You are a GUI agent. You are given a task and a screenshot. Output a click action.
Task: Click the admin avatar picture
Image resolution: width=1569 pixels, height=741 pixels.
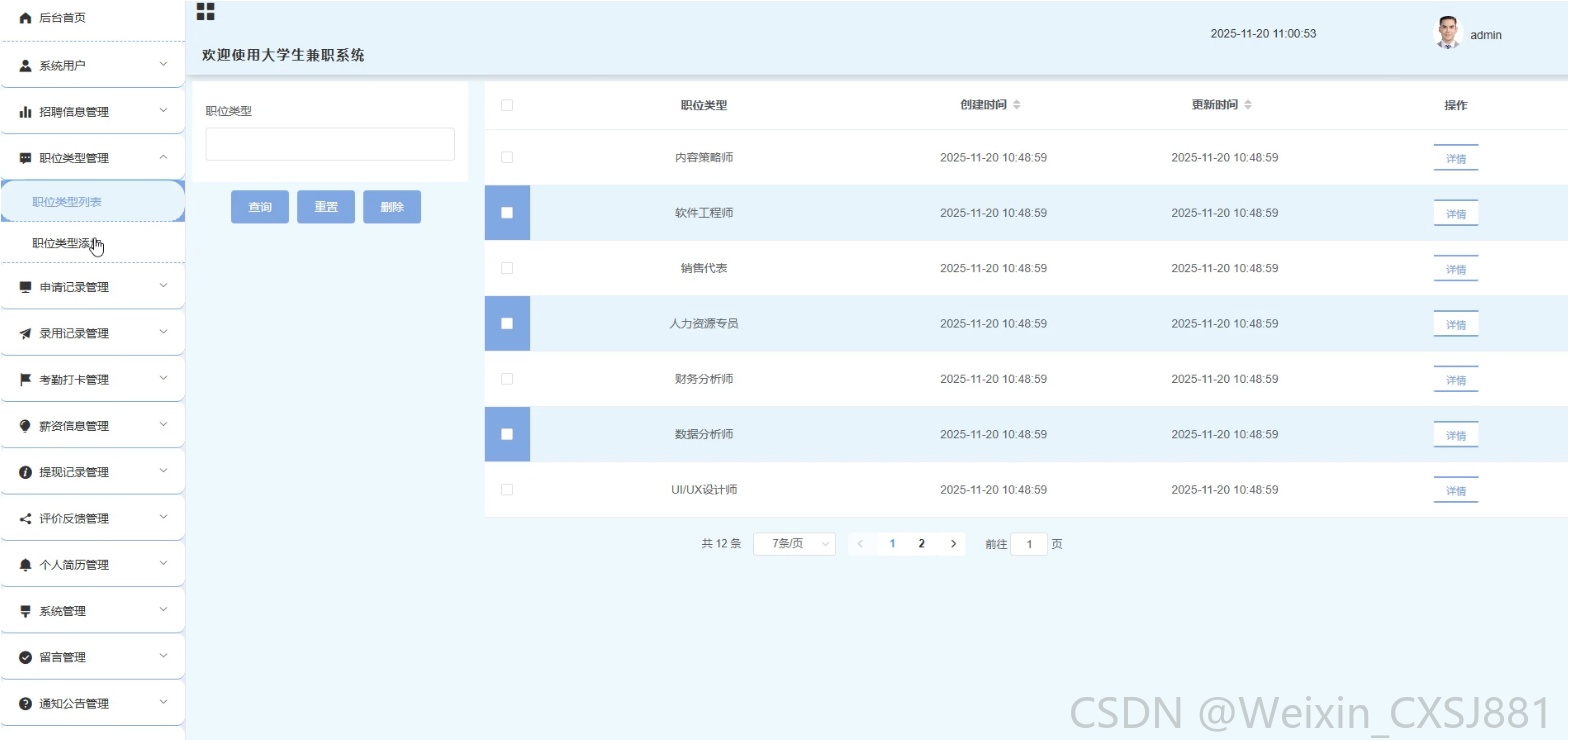[x=1447, y=33]
